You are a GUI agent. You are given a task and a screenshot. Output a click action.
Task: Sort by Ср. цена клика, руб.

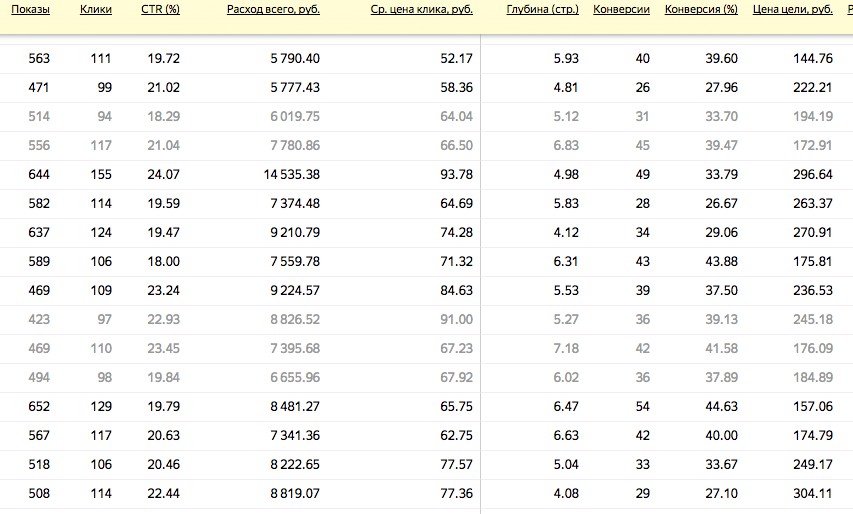pyautogui.click(x=421, y=9)
